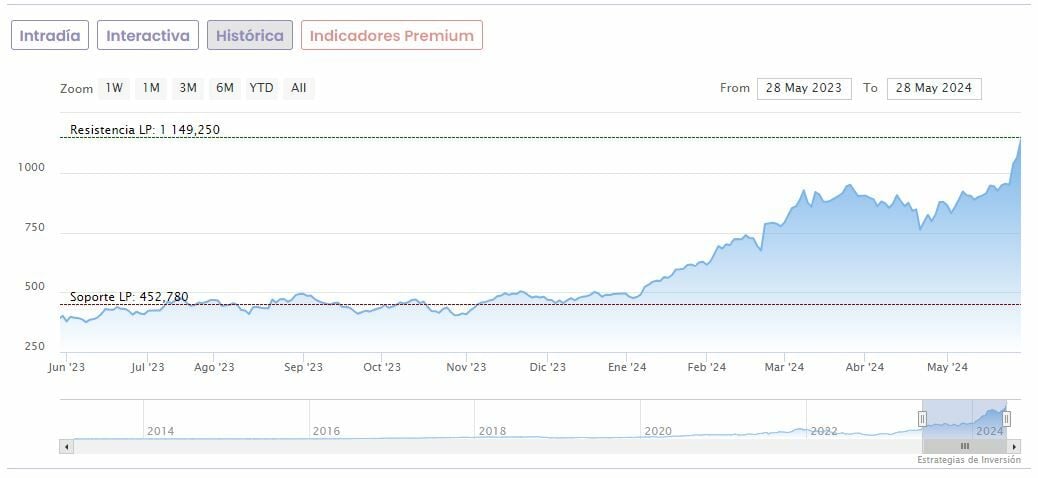The image size is (1038, 478).
Task: Select the Histórica tab
Action: pos(250,36)
